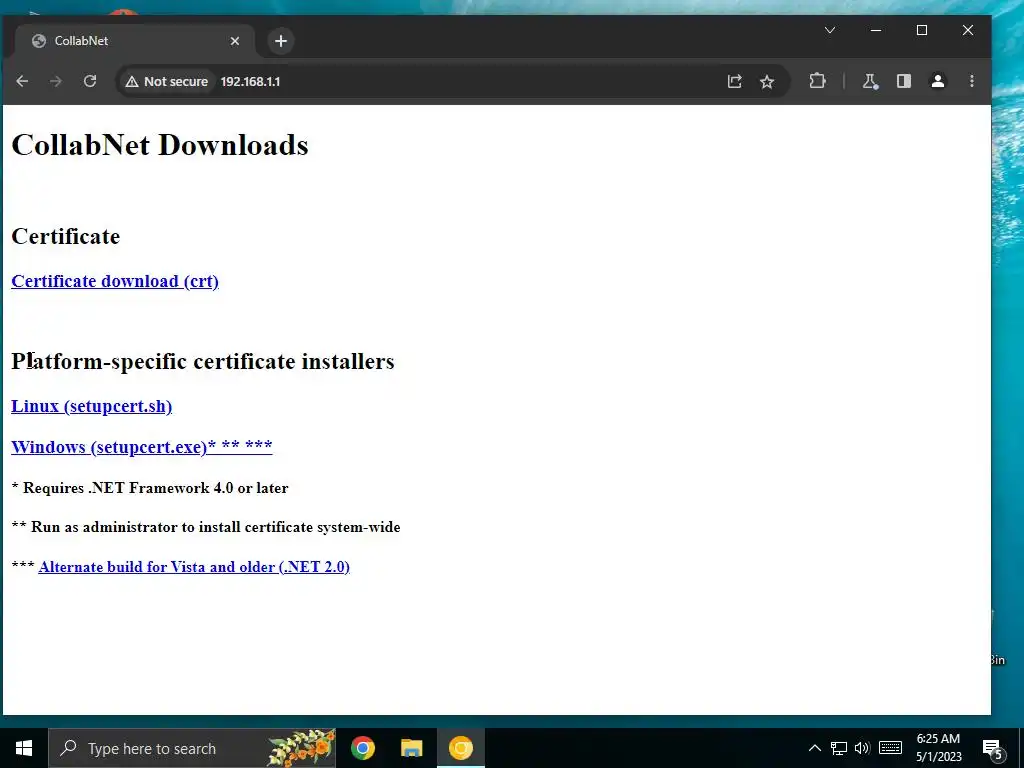This screenshot has height=768, width=1024.
Task: Open the clock showing 6:25 AM
Action: [938, 748]
